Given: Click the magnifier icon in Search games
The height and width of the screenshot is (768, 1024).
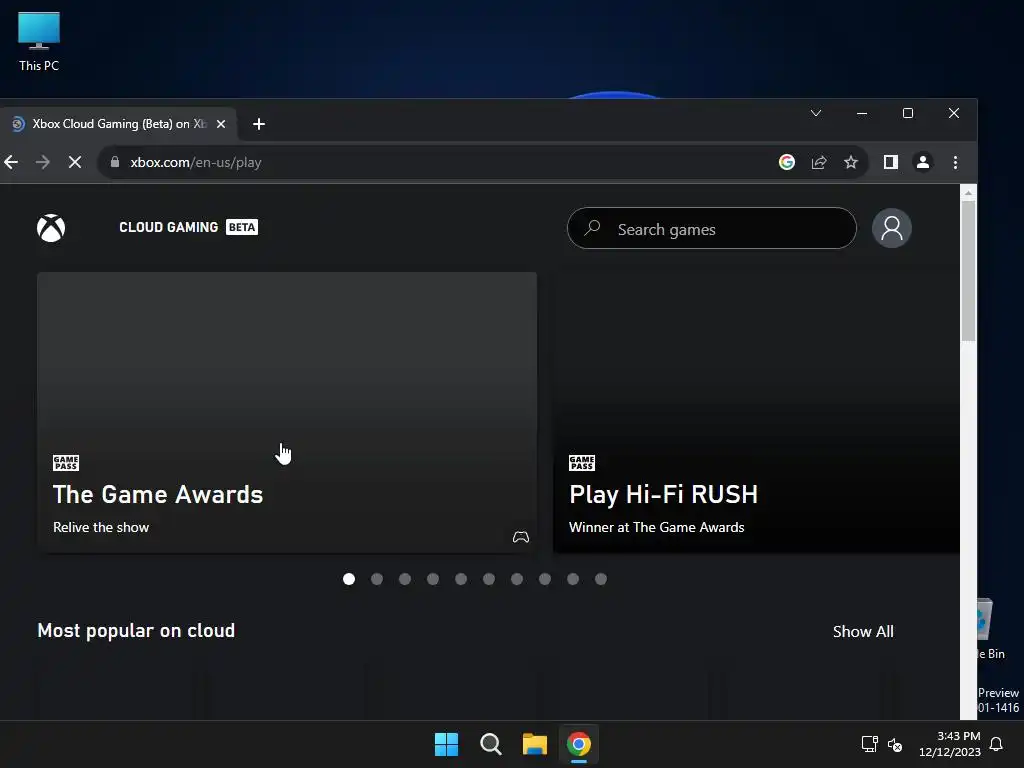Looking at the screenshot, I should point(592,228).
